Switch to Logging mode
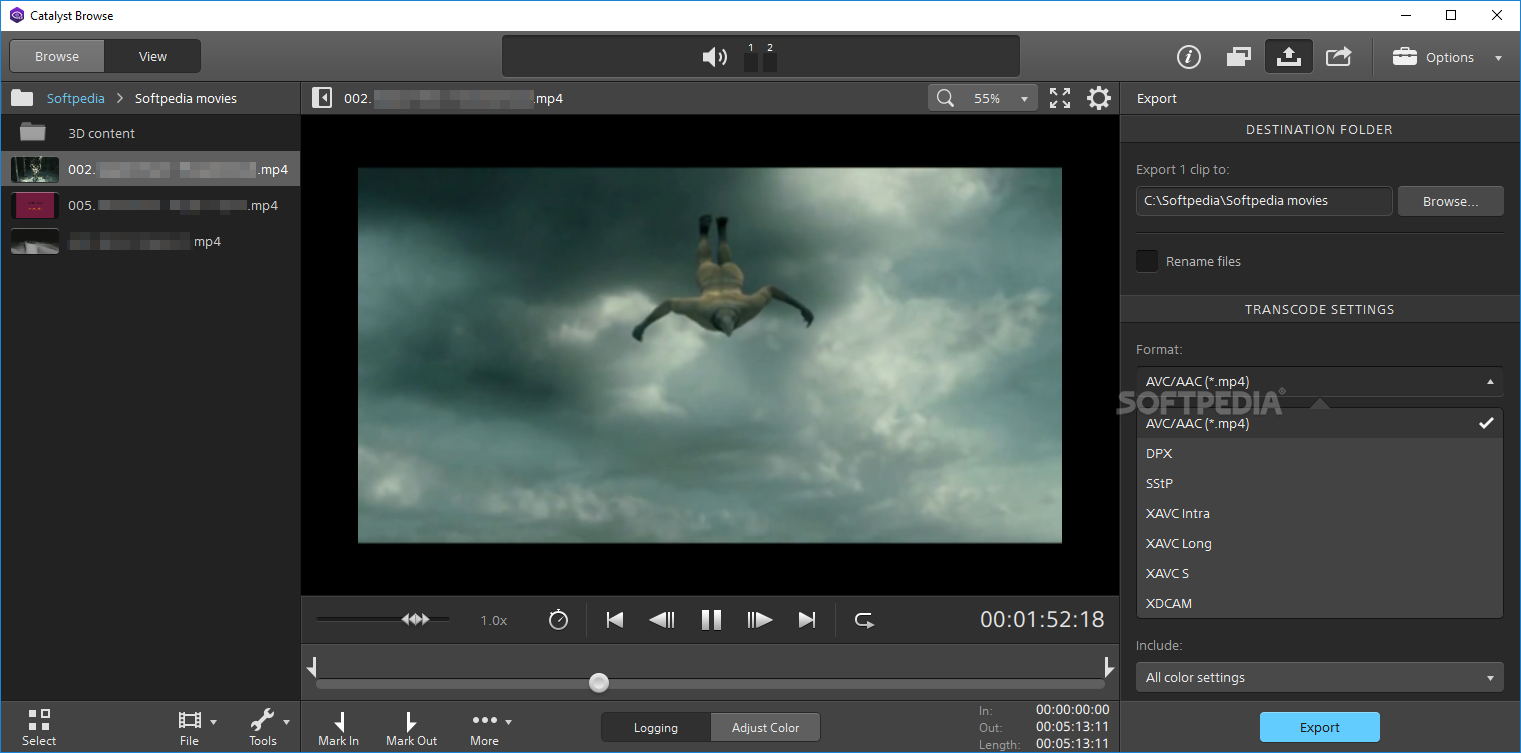 coord(656,727)
